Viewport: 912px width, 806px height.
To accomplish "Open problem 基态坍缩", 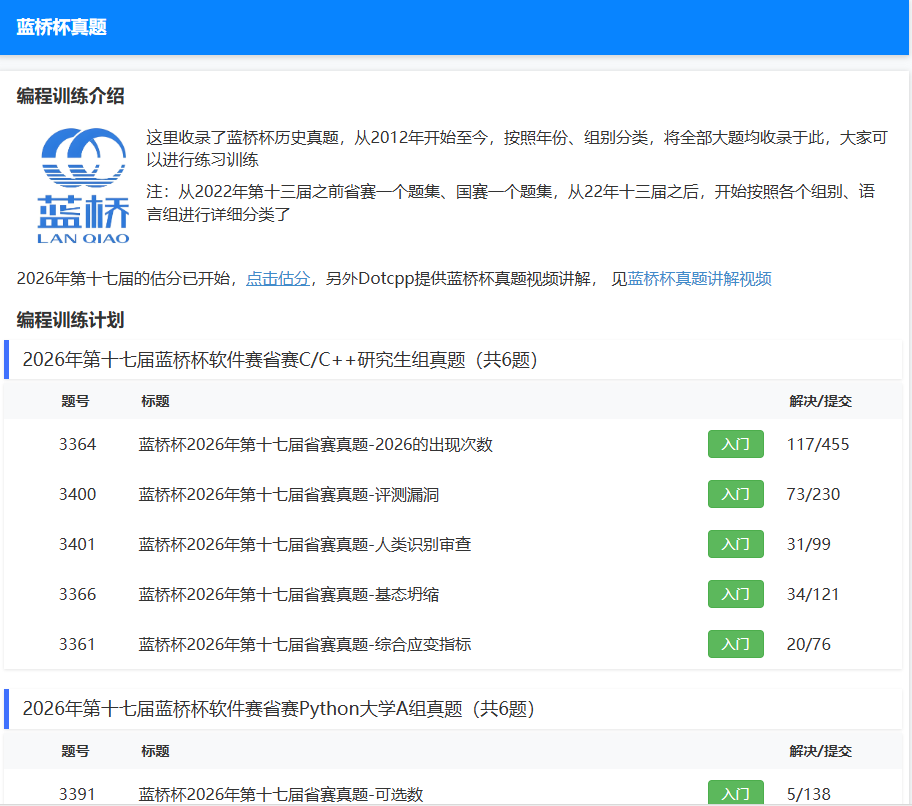I will click(x=288, y=594).
